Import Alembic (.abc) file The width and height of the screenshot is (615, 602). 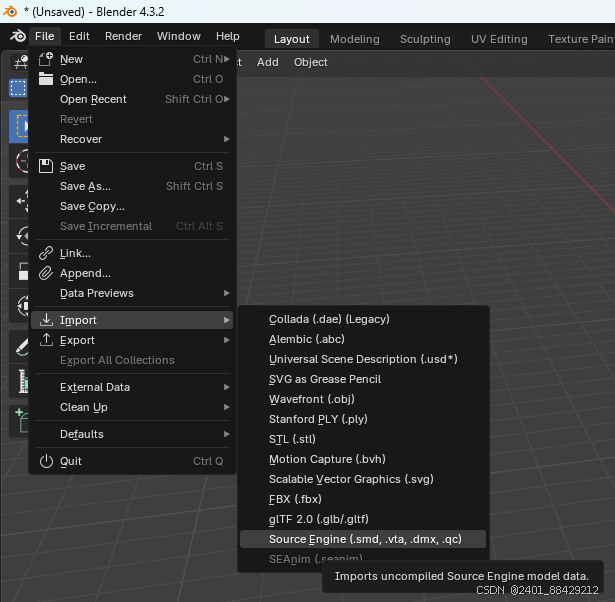coord(363,339)
